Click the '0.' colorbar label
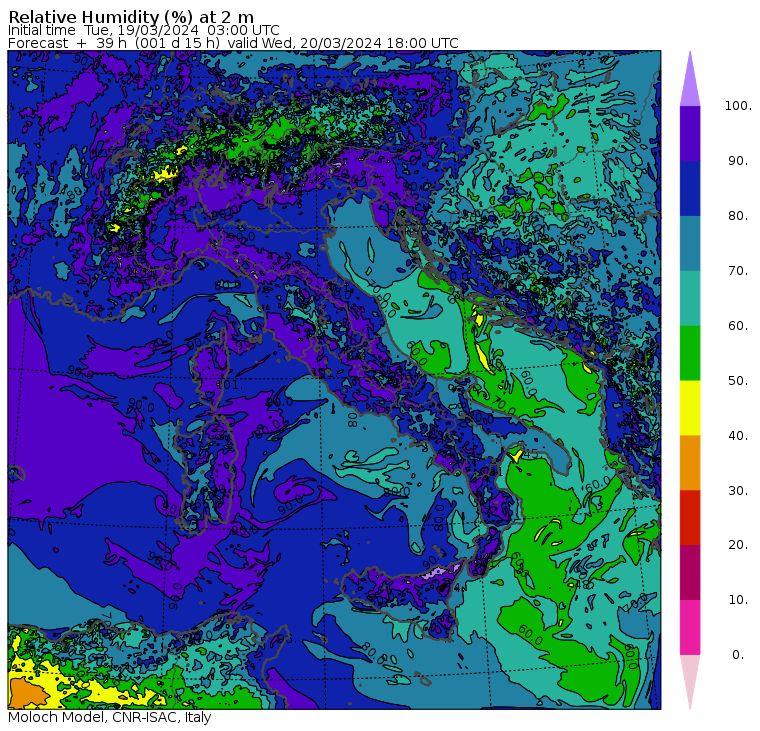Image resolution: width=760 pixels, height=731 pixels. [x=738, y=655]
